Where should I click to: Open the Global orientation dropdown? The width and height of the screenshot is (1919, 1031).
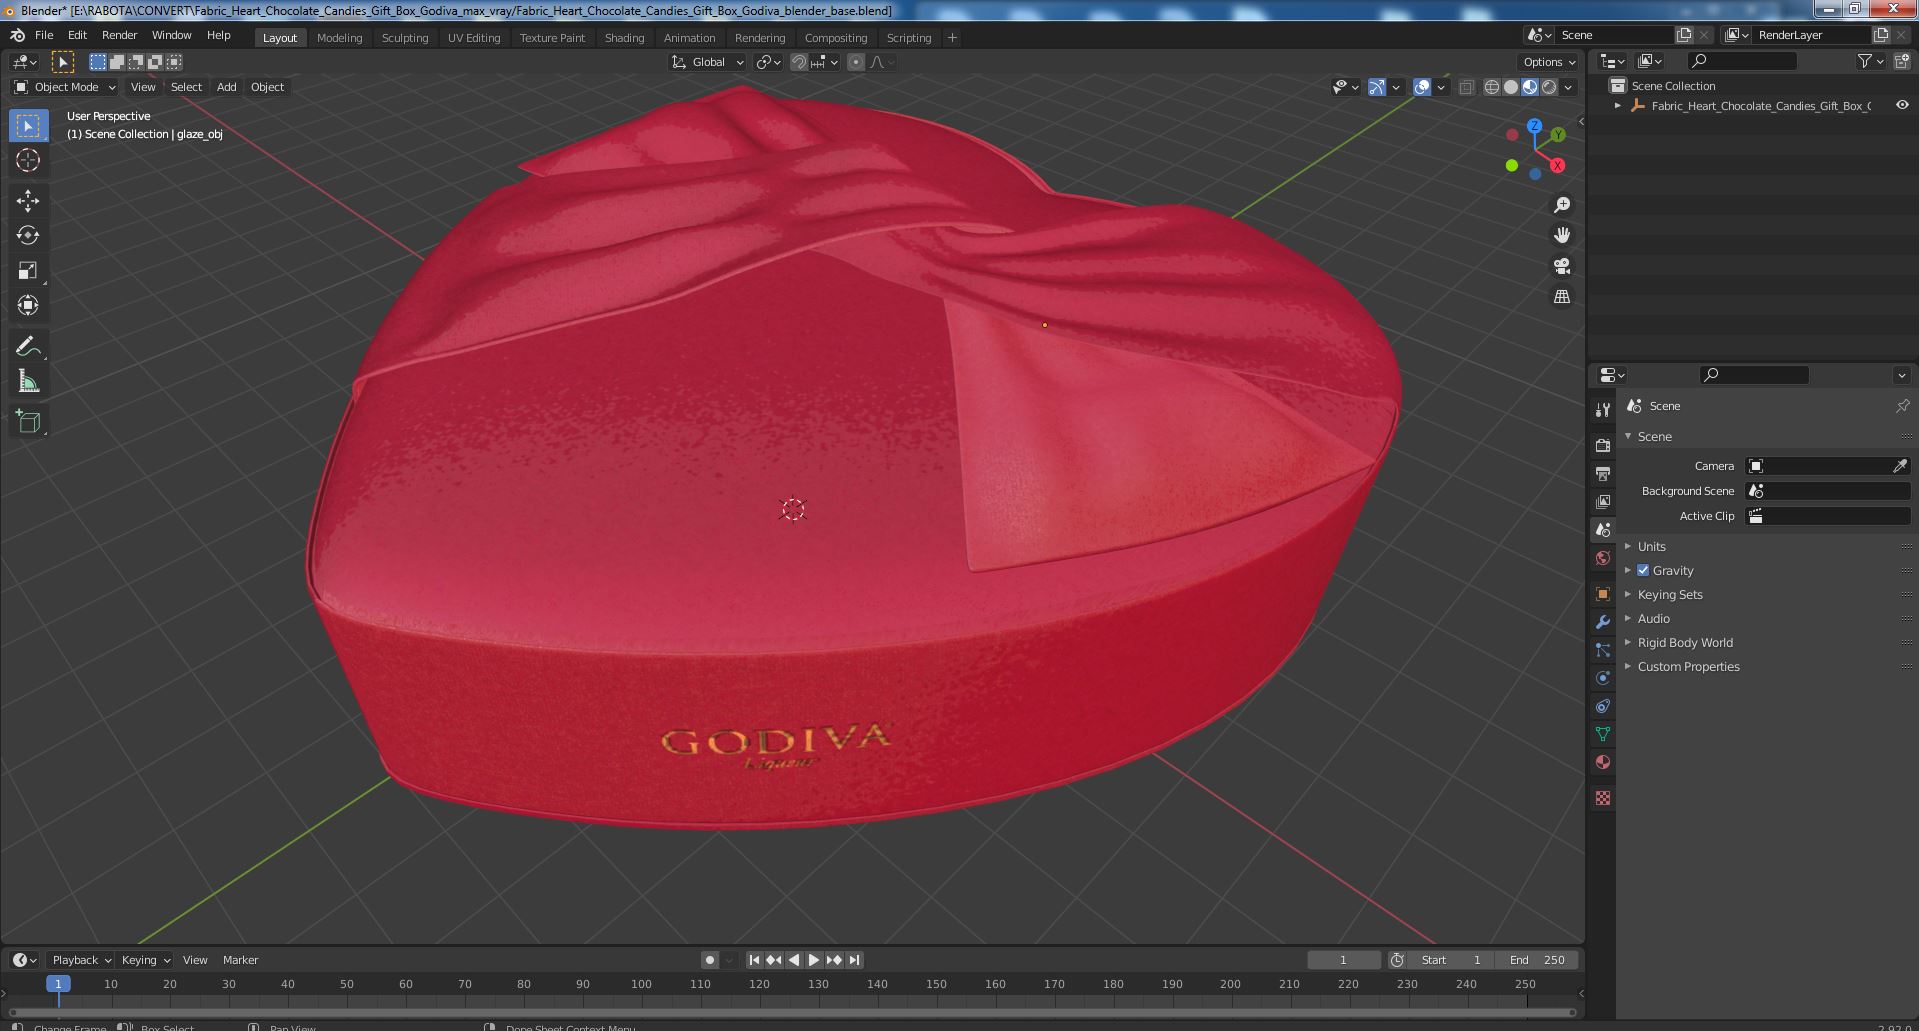tap(708, 62)
